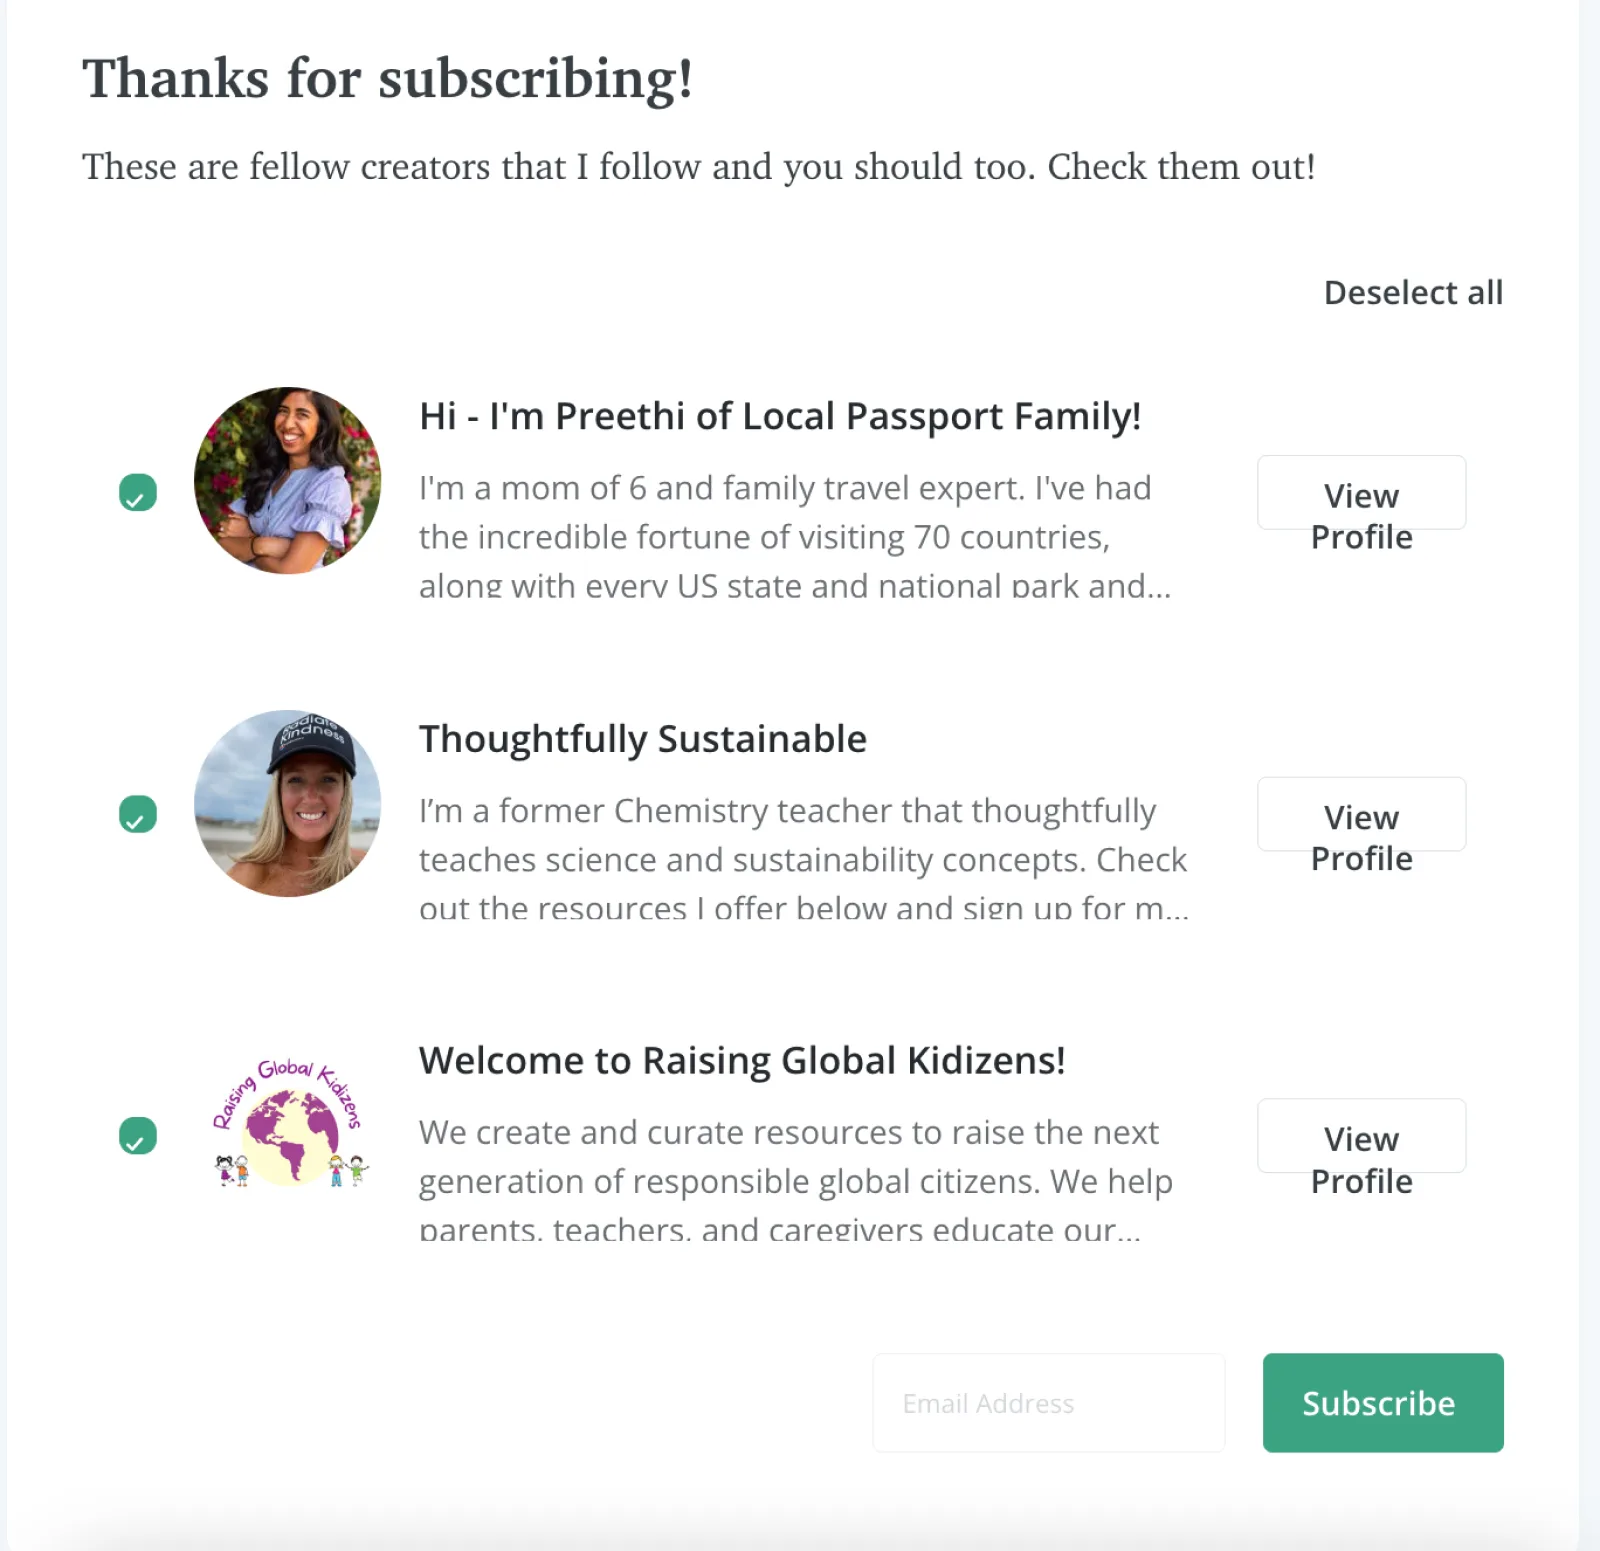Click Preethi's profile photo

click(x=287, y=480)
